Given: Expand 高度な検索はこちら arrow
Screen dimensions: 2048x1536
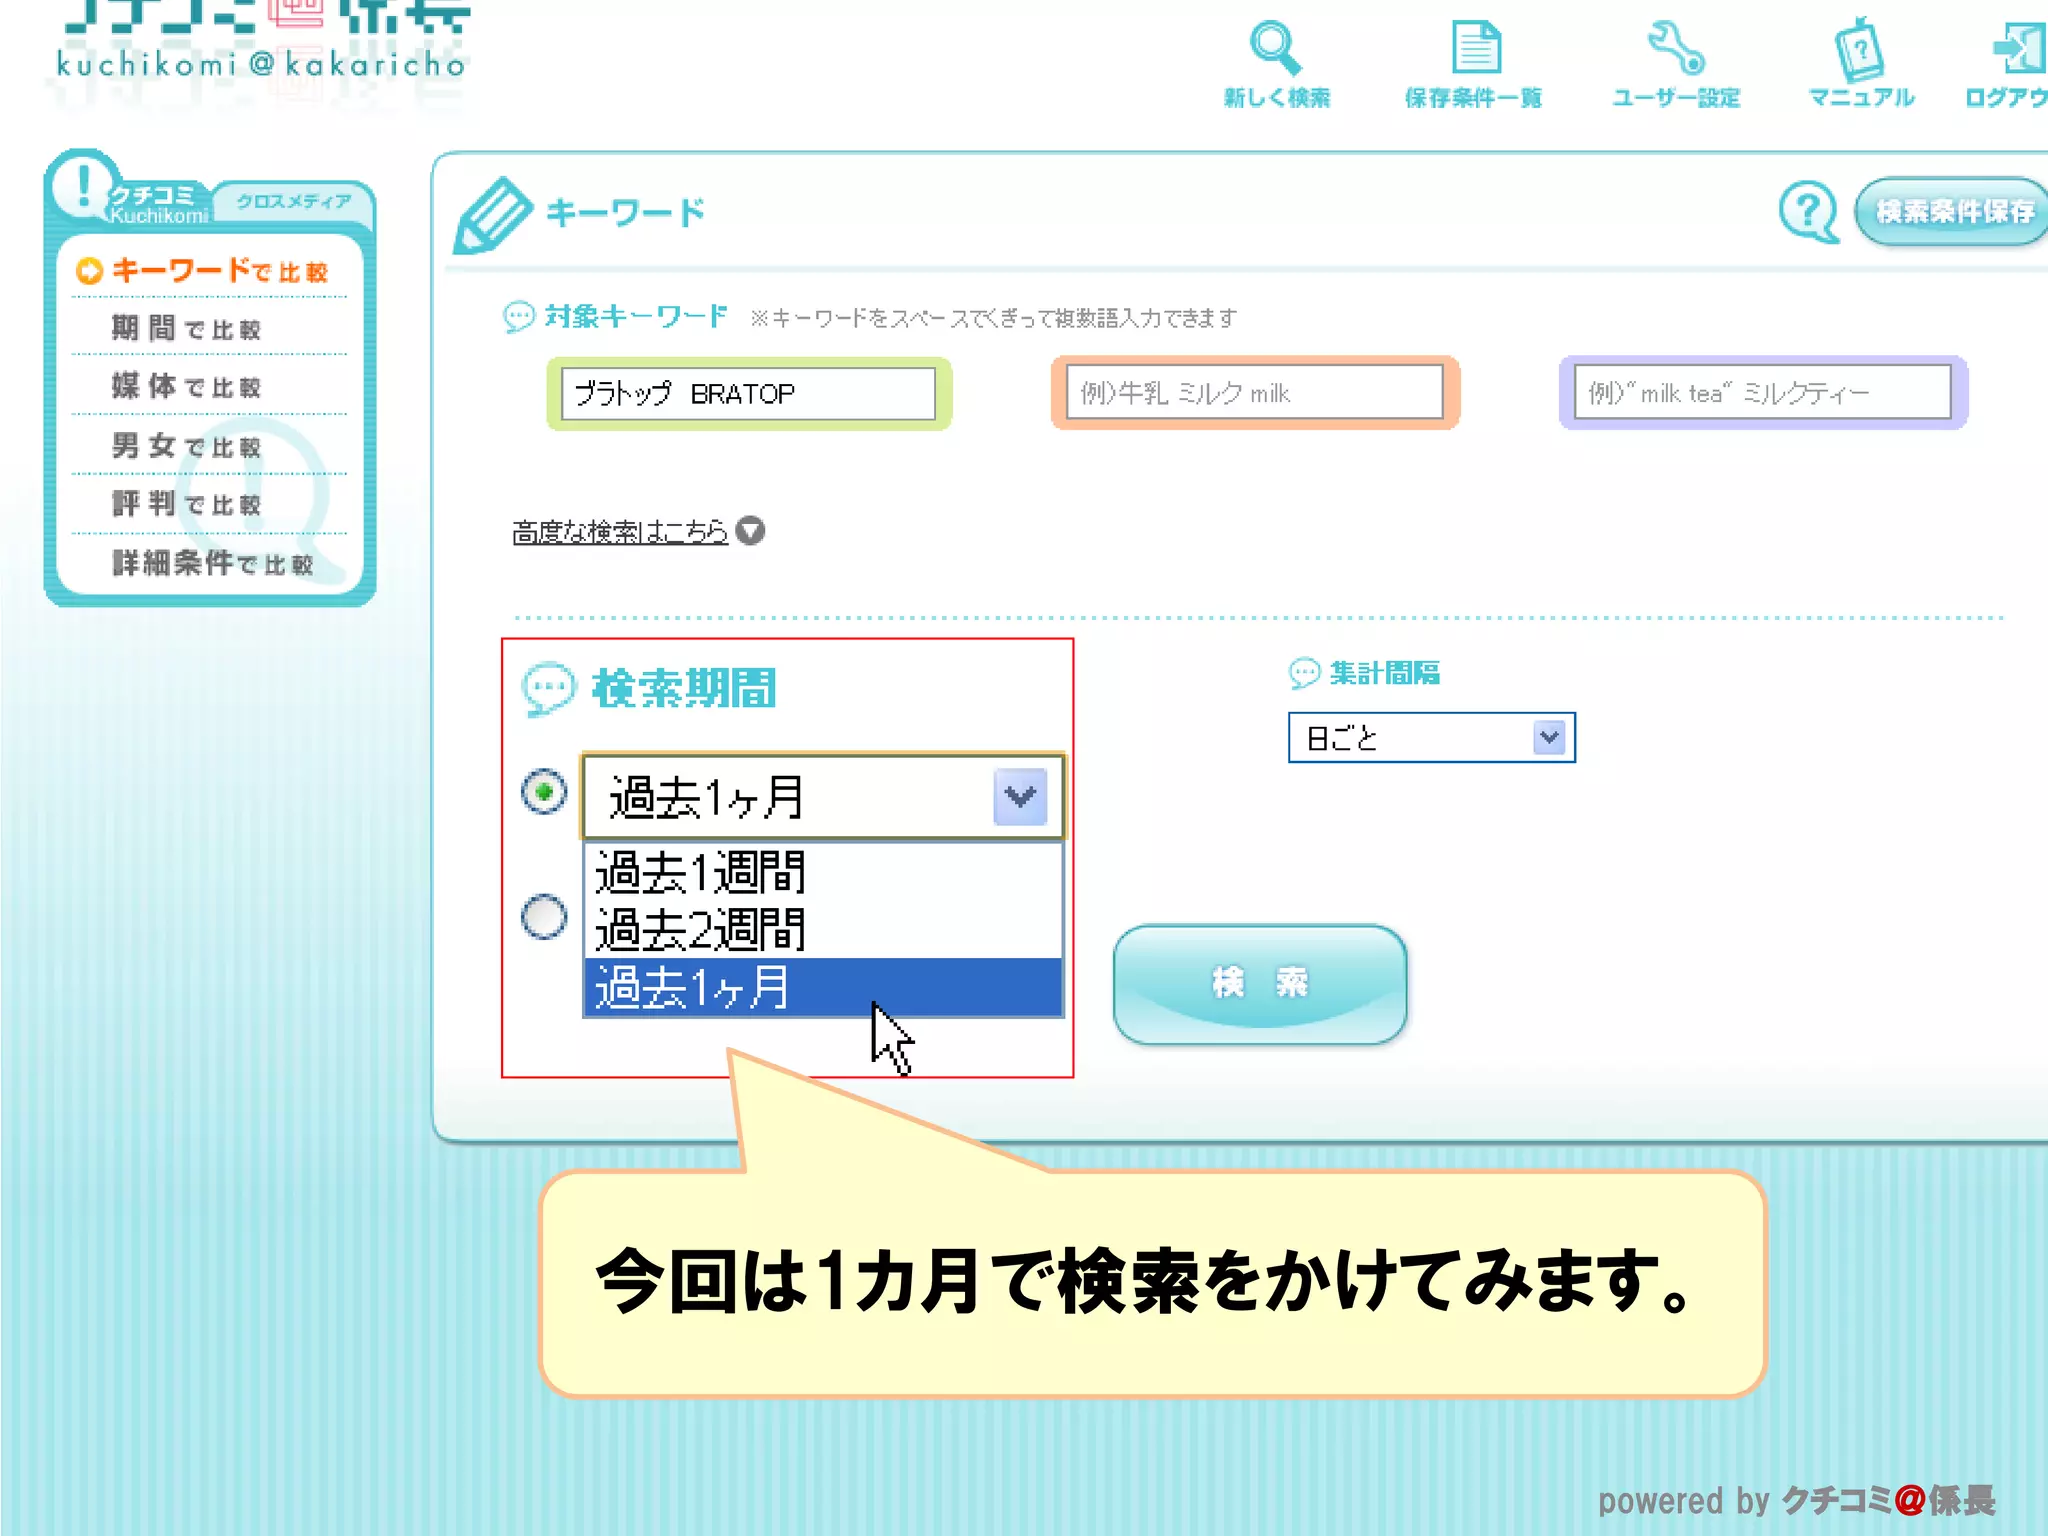Looking at the screenshot, I should (750, 531).
